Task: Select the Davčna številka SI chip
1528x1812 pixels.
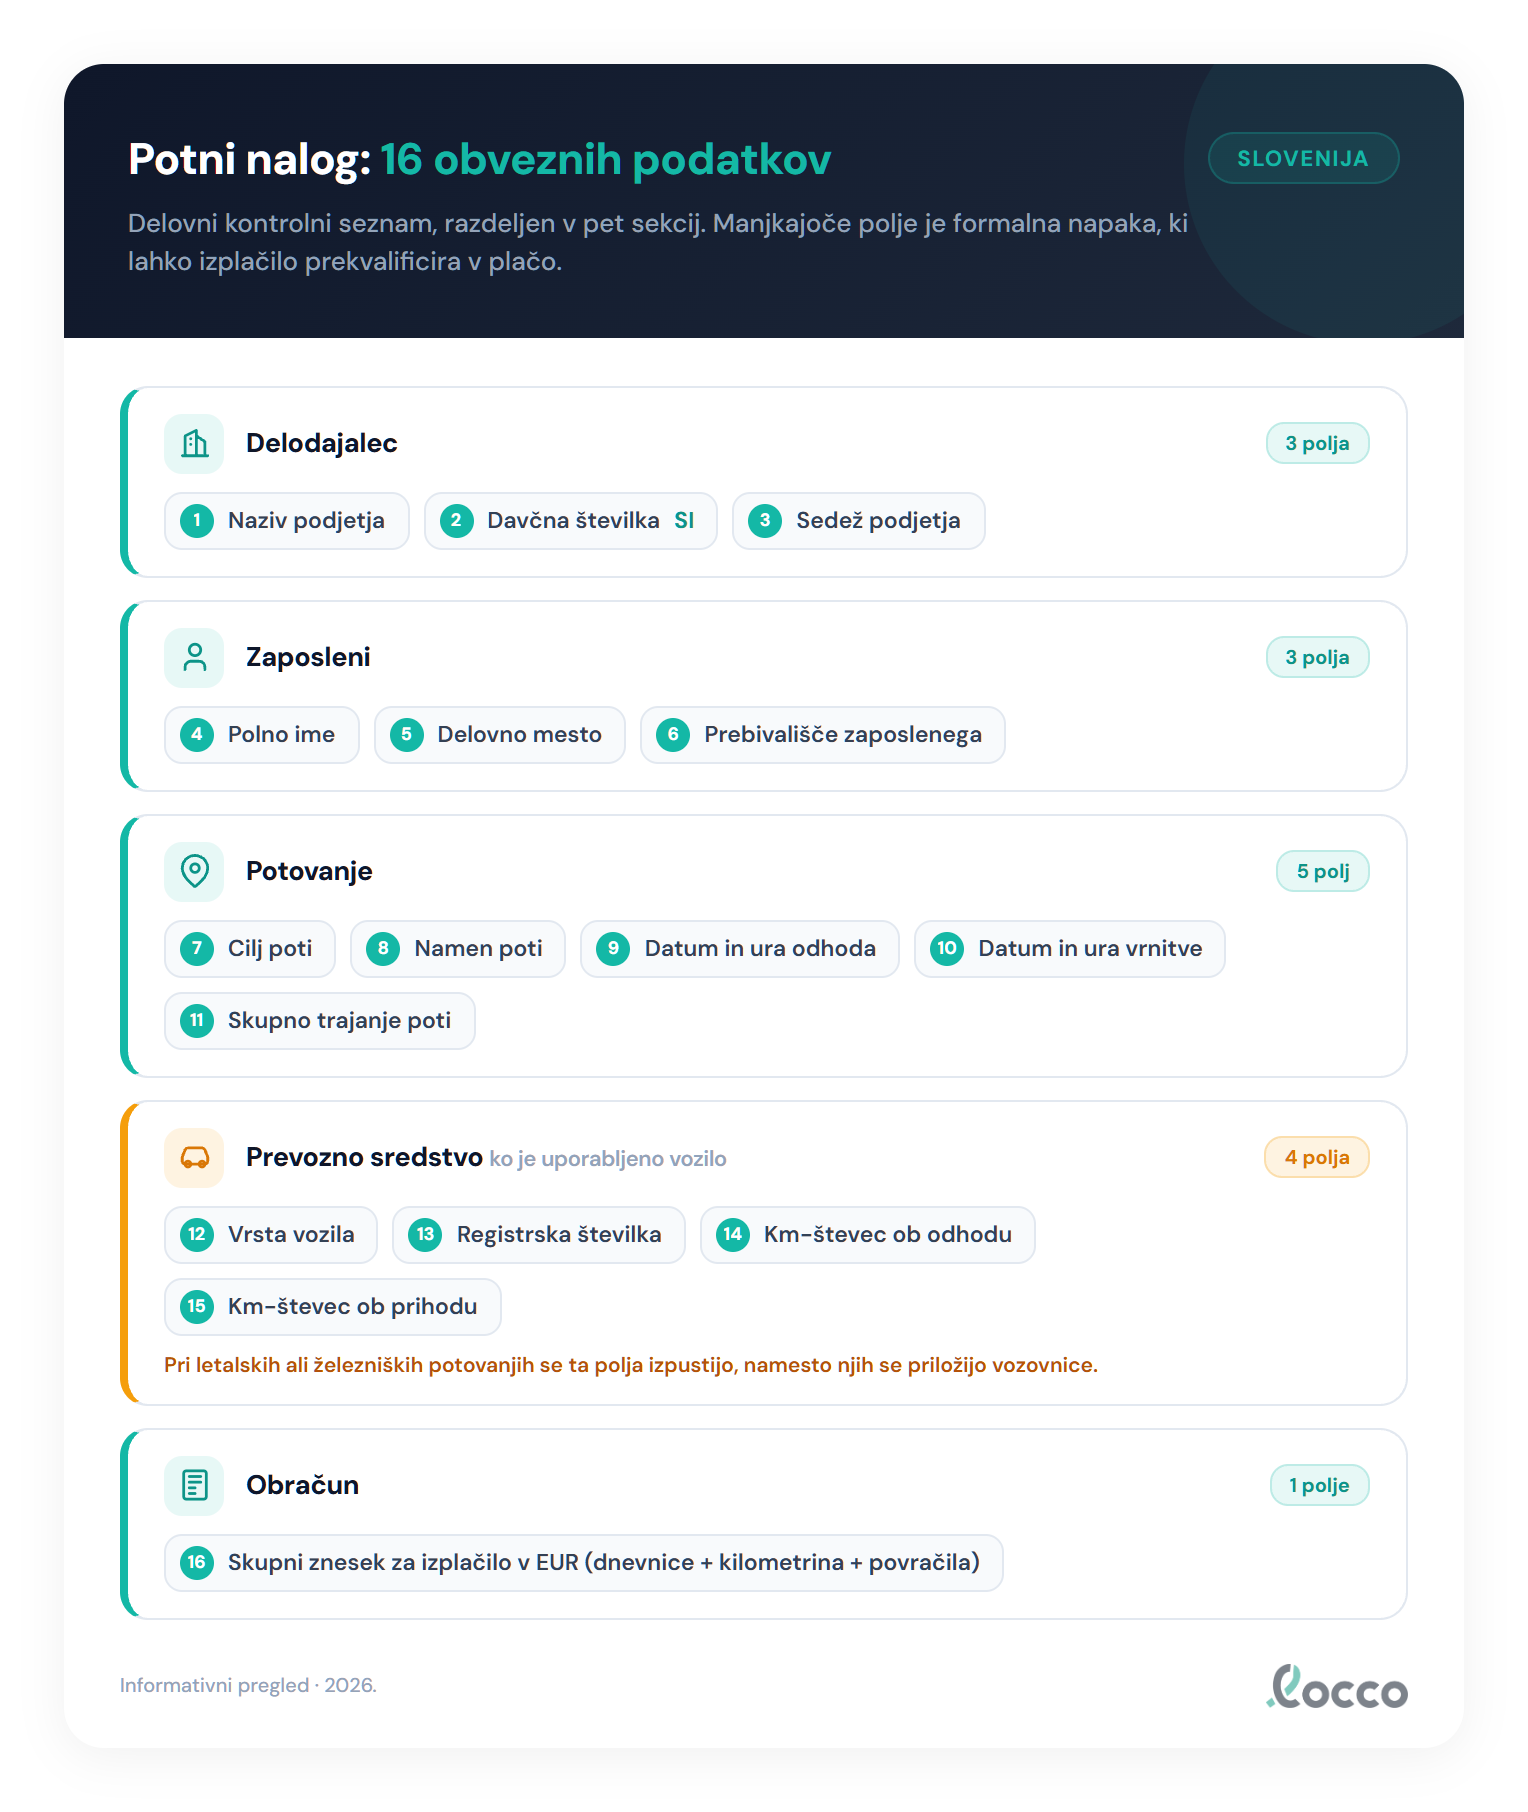Action: tap(571, 520)
